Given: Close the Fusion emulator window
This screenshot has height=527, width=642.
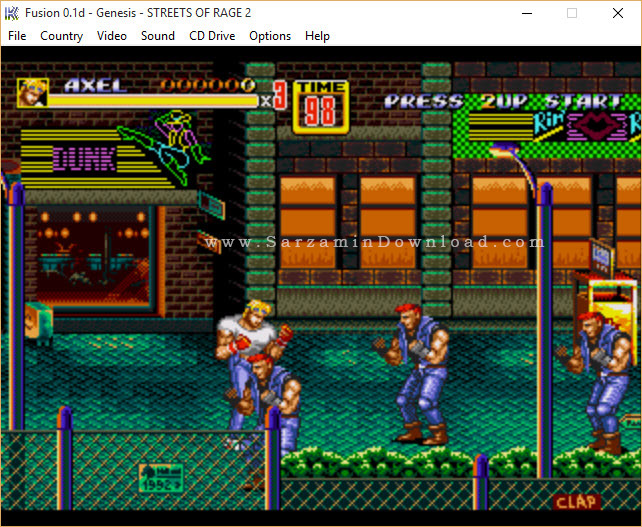Looking at the screenshot, I should (x=618, y=13).
